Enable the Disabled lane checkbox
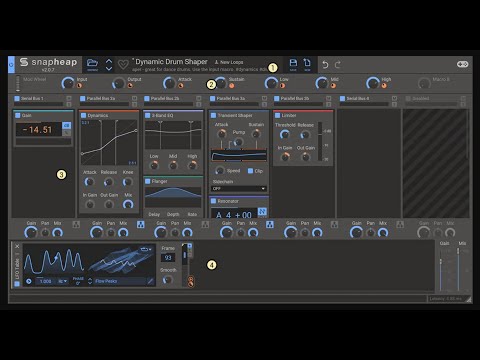Image resolution: width=480 pixels, height=360 pixels. pos(408,98)
